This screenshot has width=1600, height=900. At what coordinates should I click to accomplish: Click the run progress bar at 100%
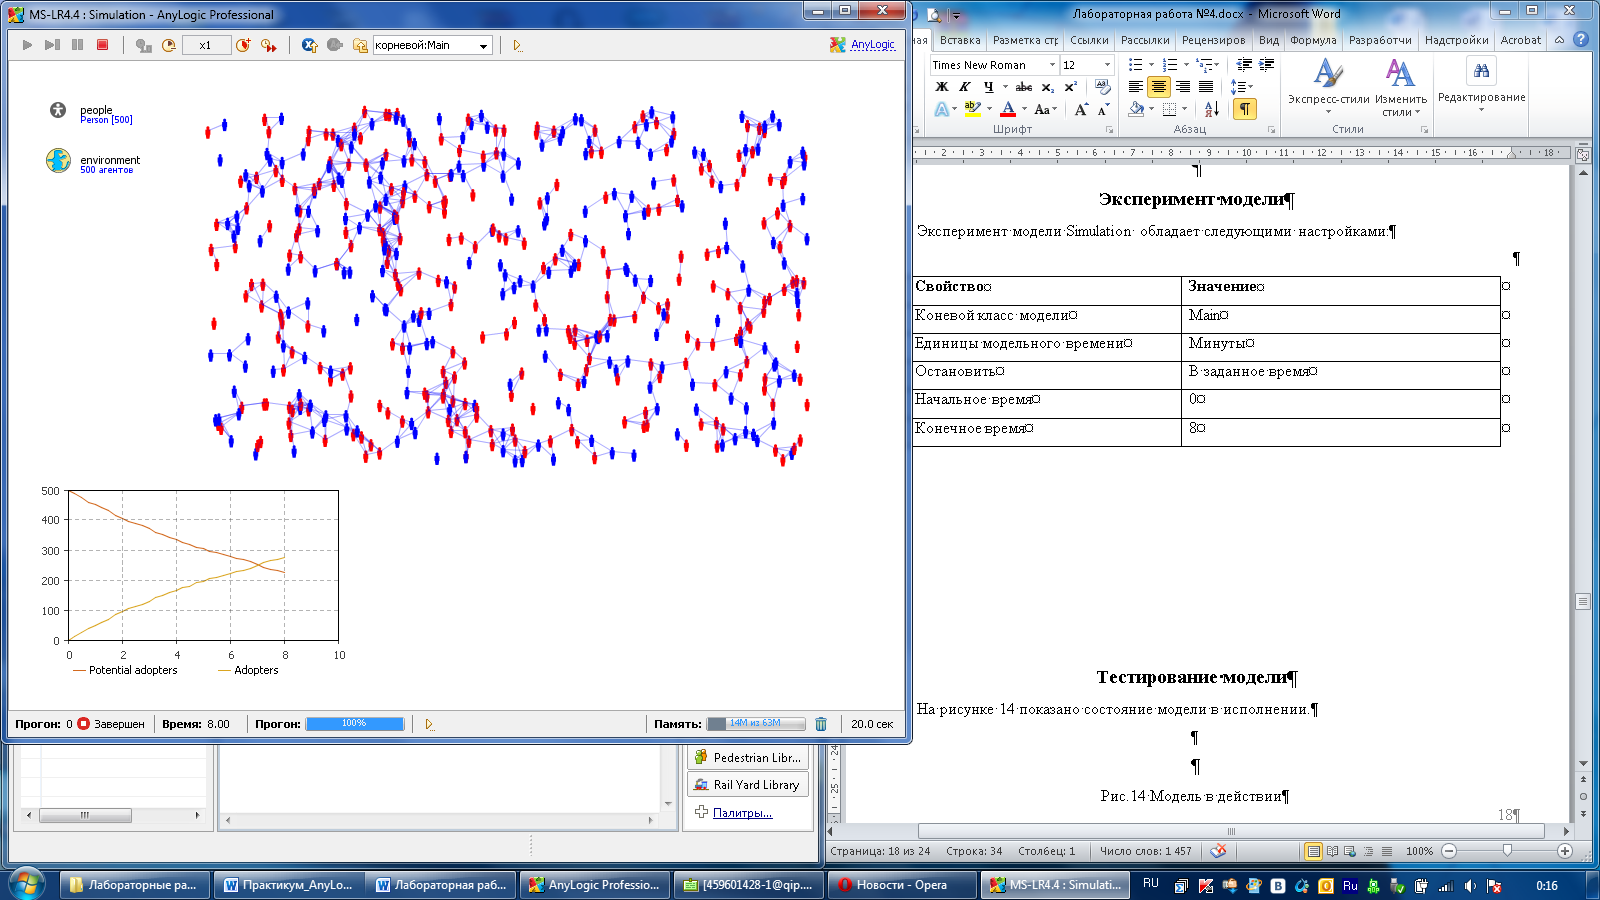point(355,724)
